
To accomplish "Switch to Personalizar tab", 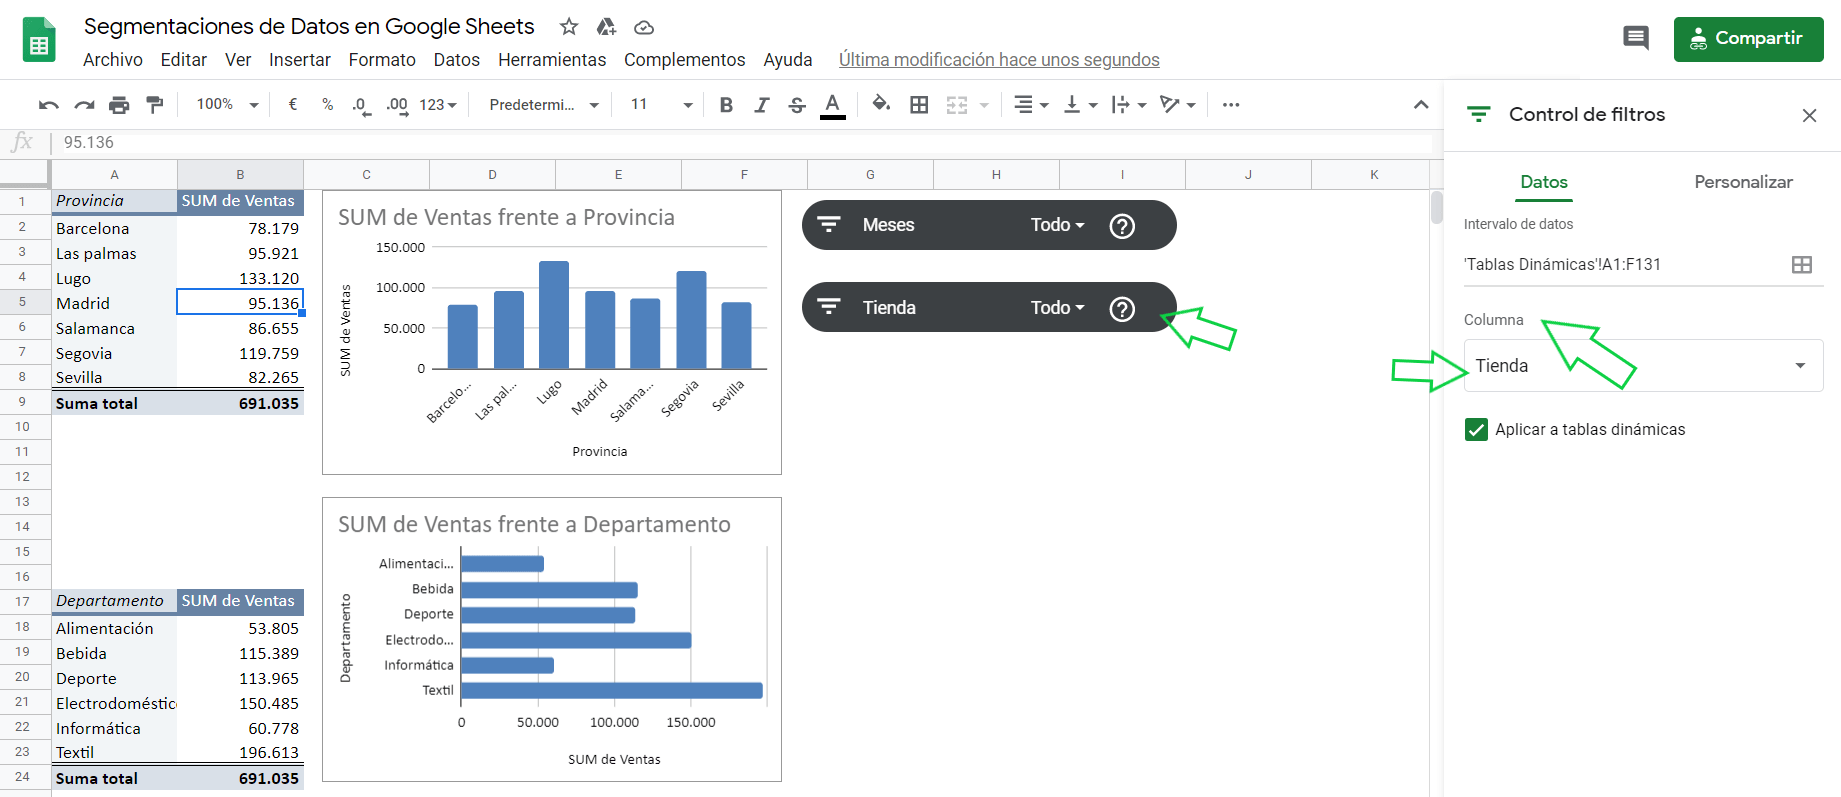I will click(x=1743, y=182).
